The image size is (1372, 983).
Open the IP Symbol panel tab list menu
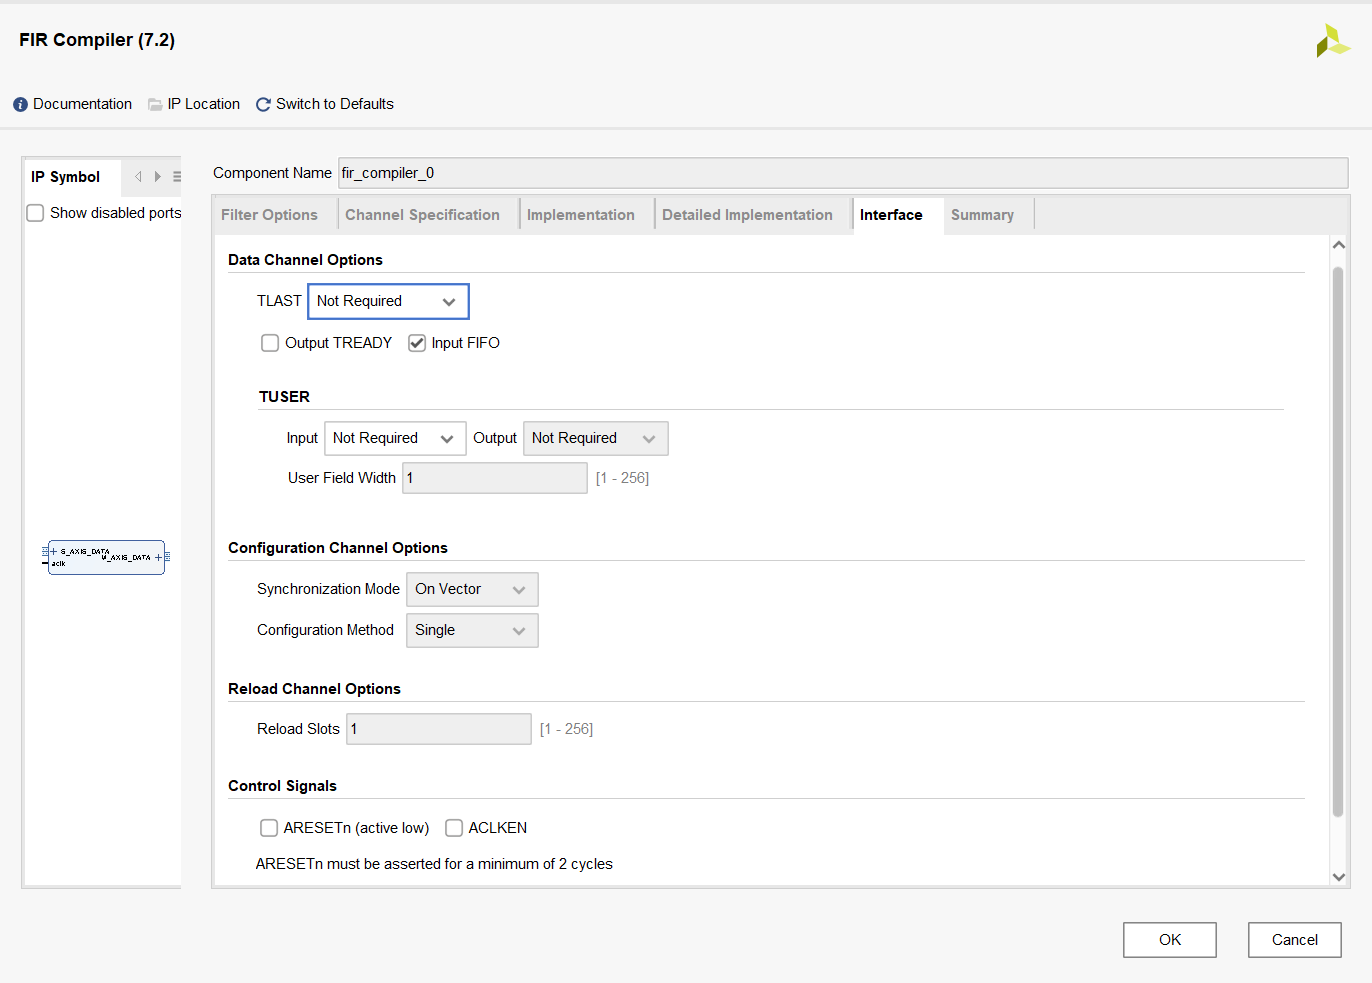tap(177, 177)
